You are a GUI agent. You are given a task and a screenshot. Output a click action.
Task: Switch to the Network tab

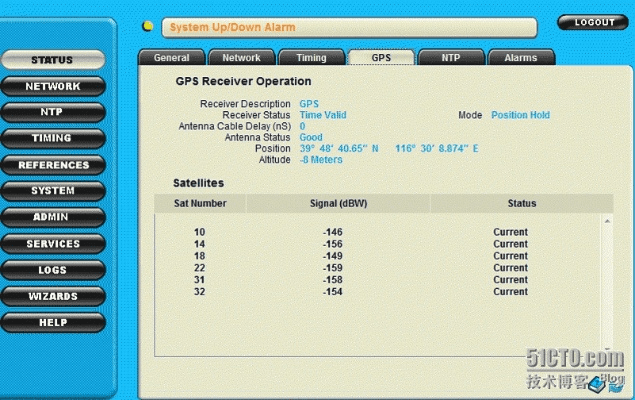click(x=241, y=58)
